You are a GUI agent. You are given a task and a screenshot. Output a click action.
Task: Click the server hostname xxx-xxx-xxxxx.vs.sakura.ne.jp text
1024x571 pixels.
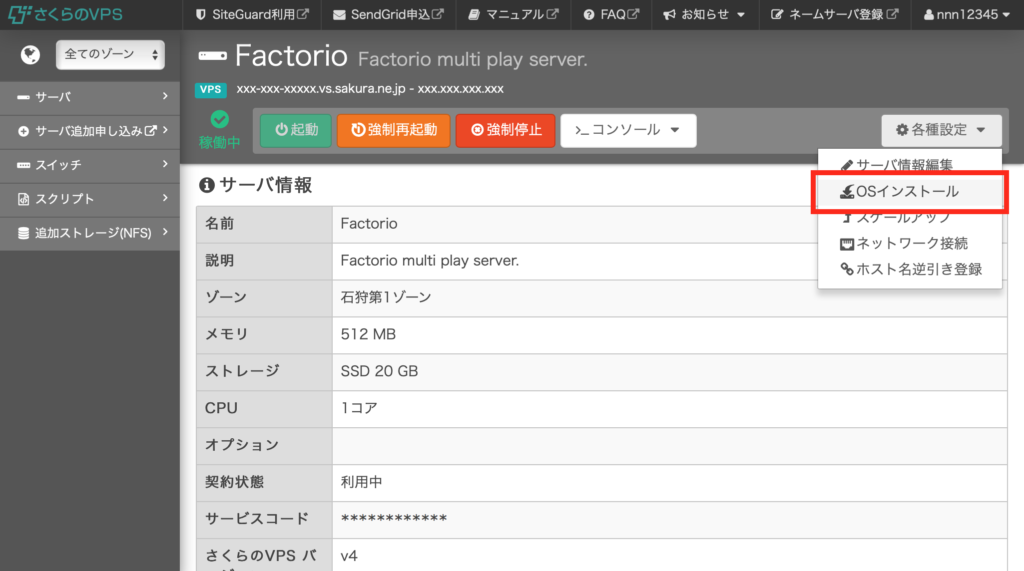321,89
